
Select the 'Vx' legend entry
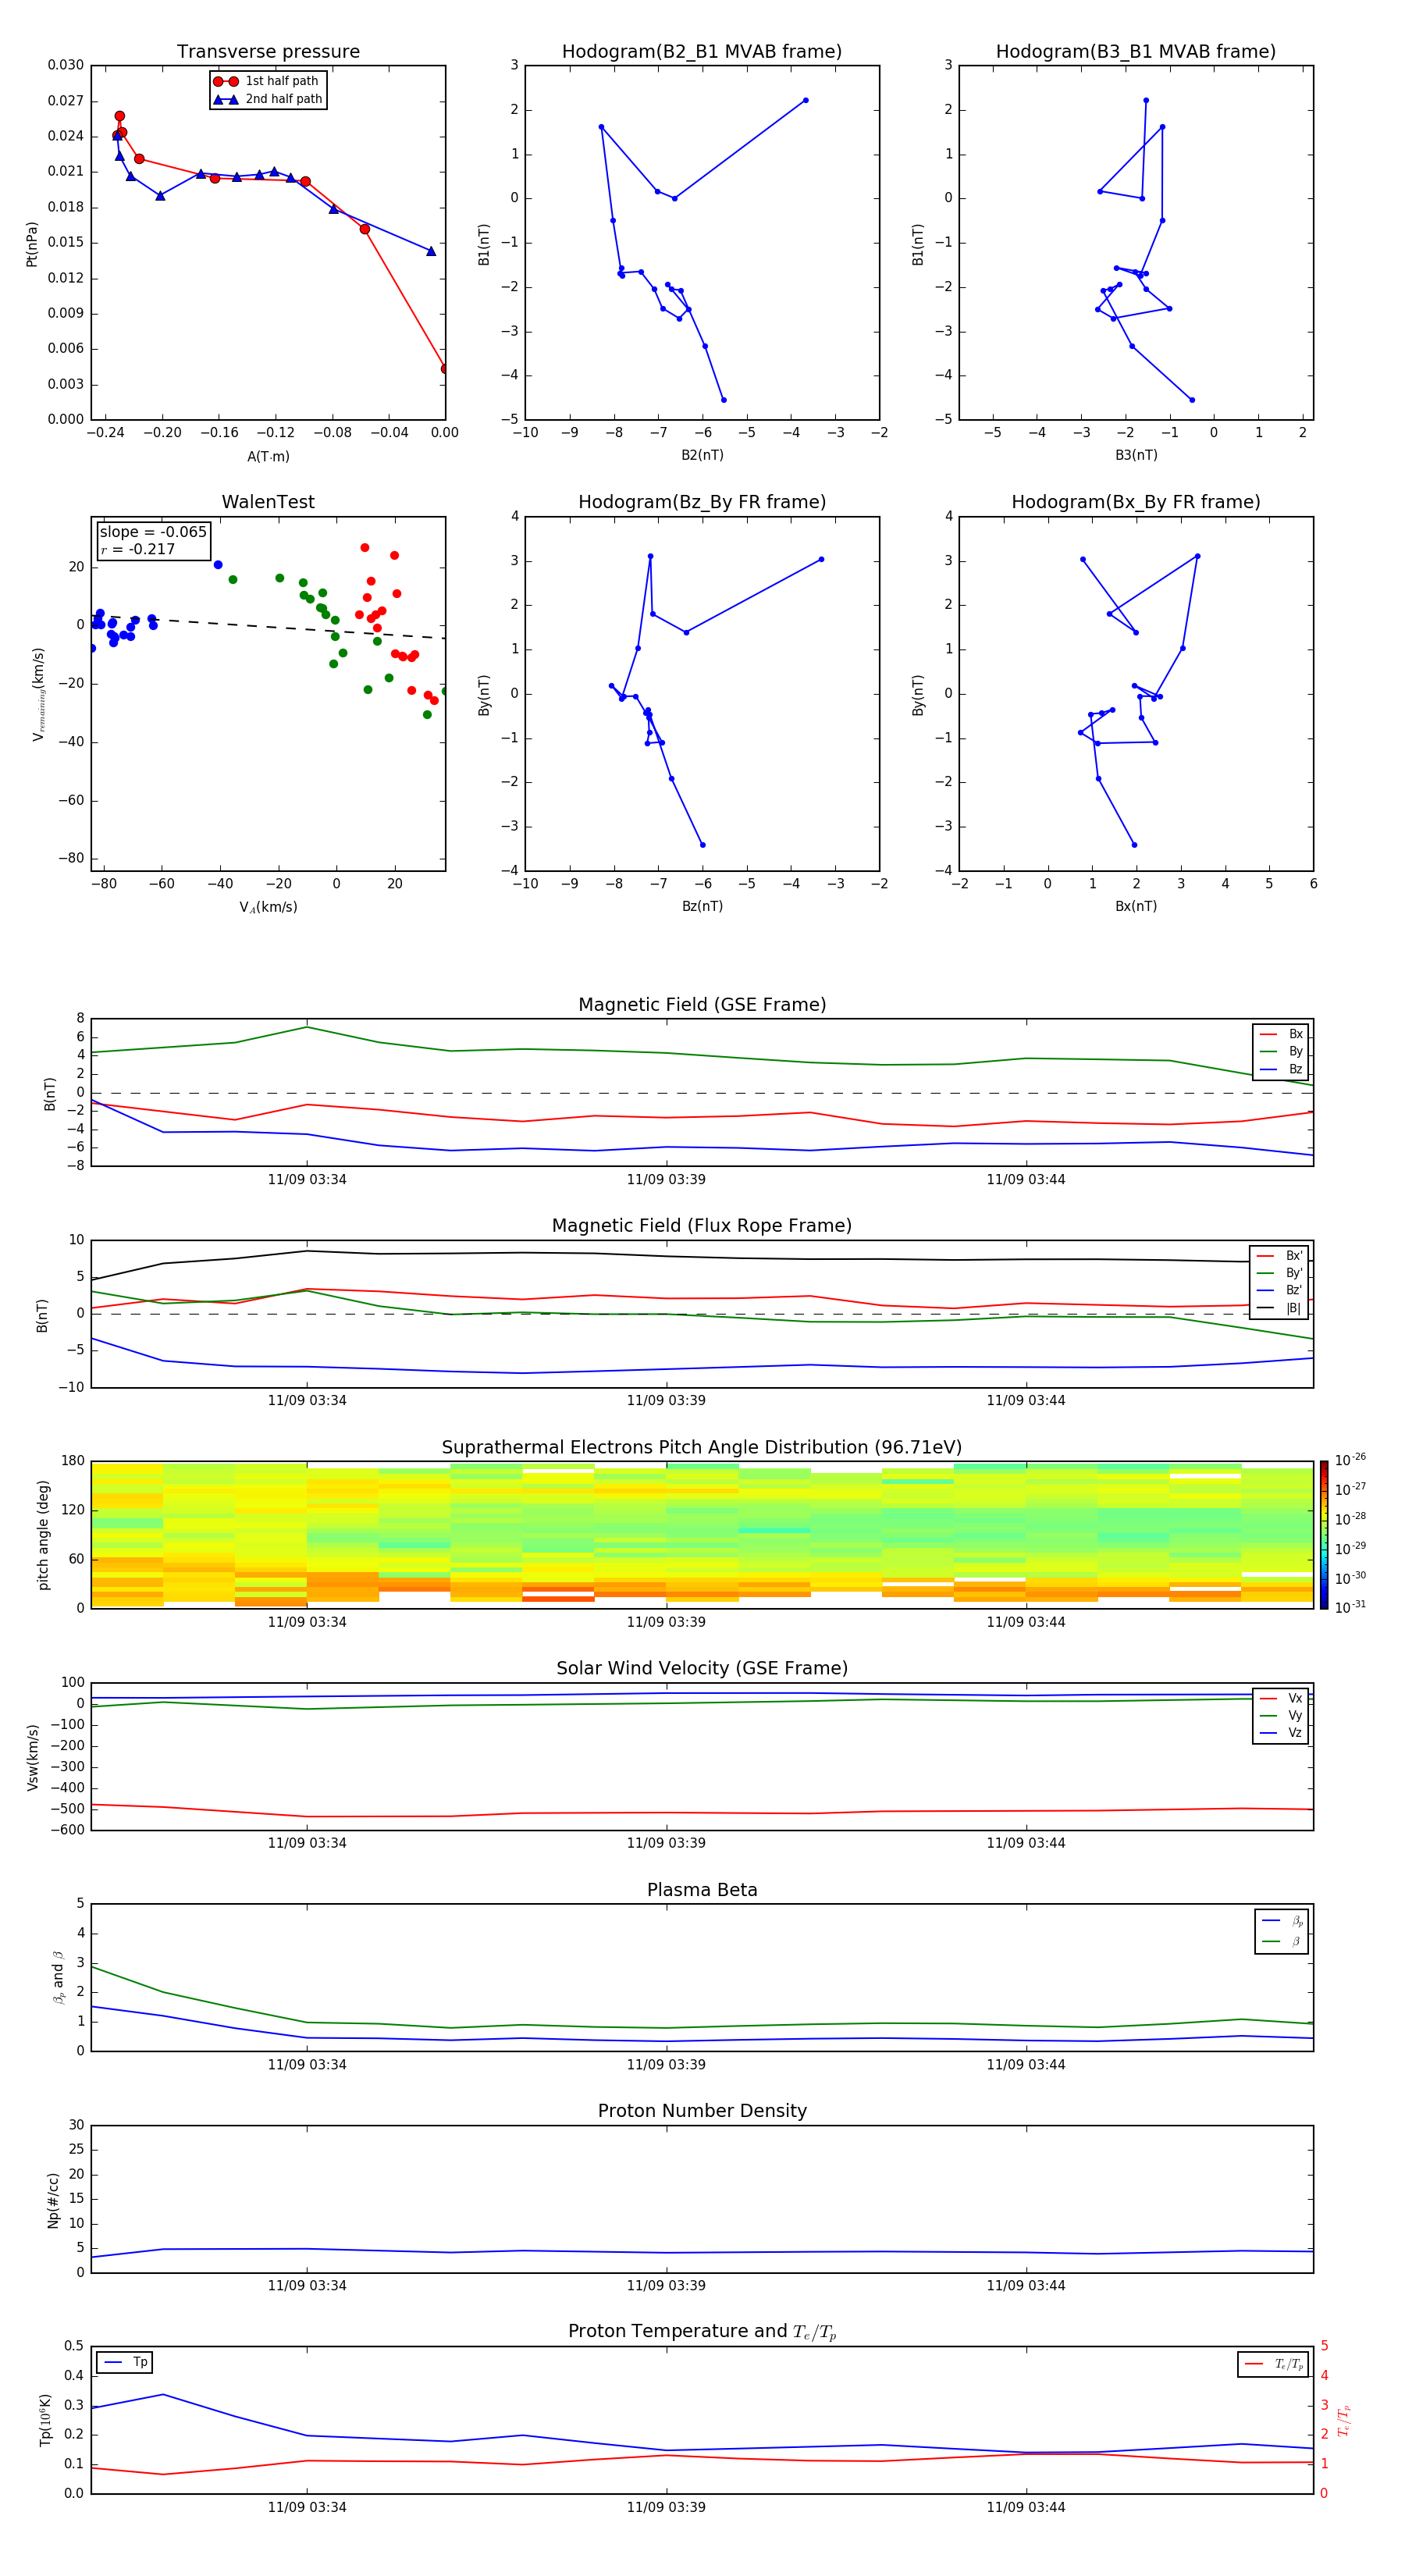coord(1281,1699)
